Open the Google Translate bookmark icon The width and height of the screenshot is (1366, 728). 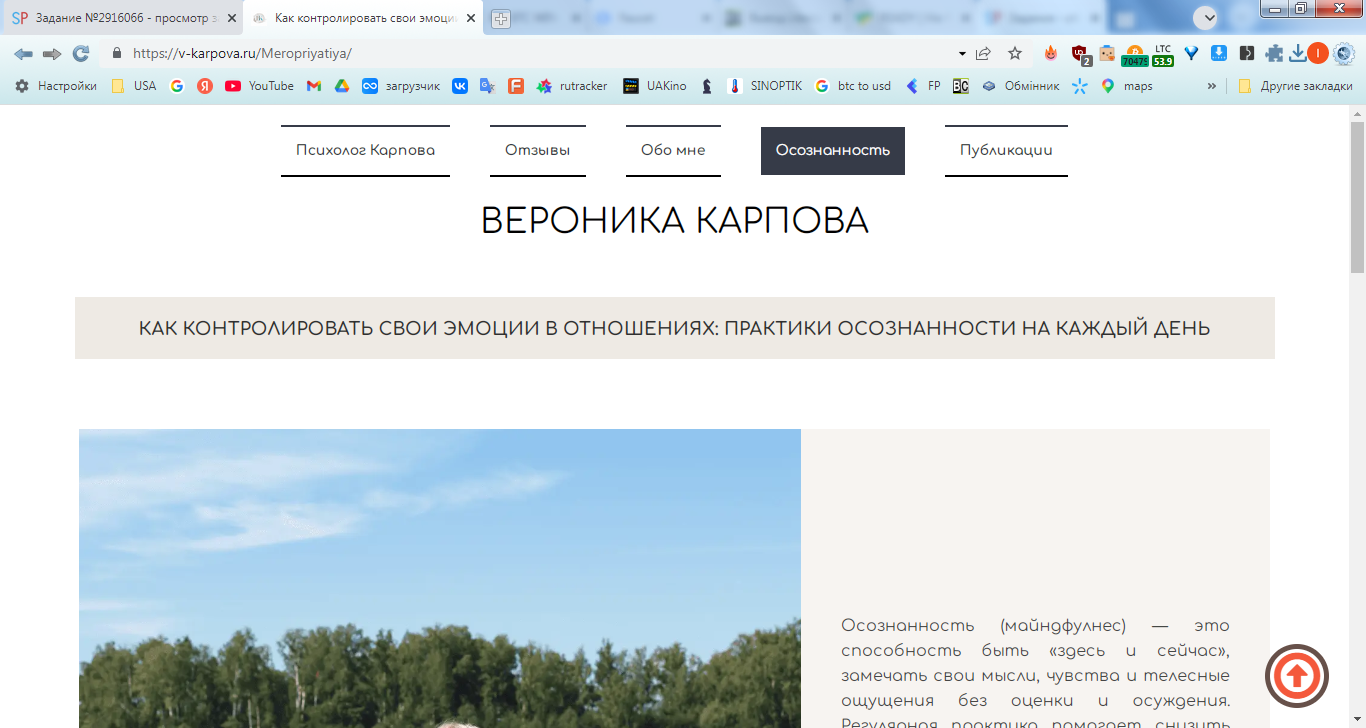(488, 86)
